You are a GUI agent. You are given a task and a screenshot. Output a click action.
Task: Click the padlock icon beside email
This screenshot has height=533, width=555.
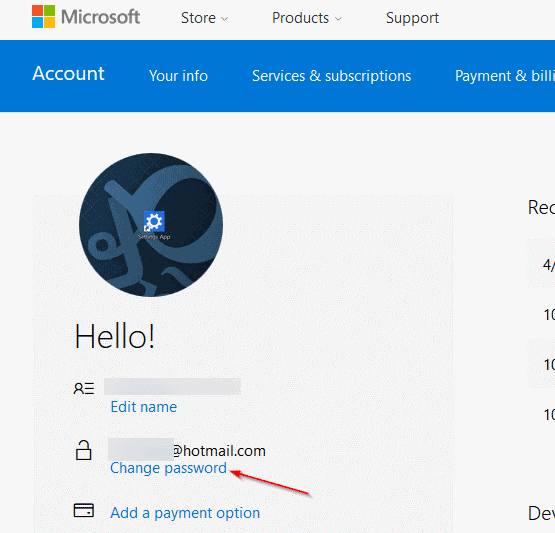coord(84,450)
